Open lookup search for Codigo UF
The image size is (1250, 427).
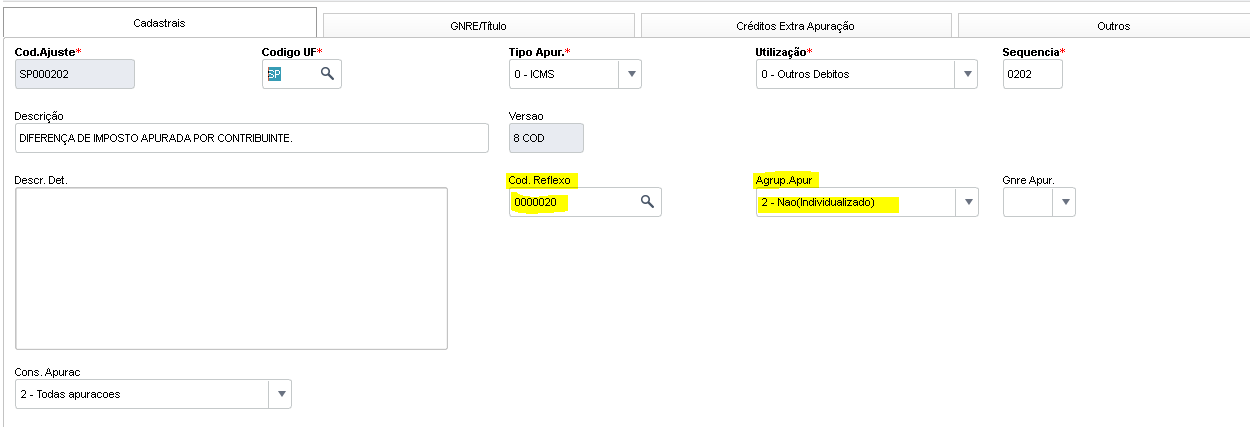pos(327,74)
